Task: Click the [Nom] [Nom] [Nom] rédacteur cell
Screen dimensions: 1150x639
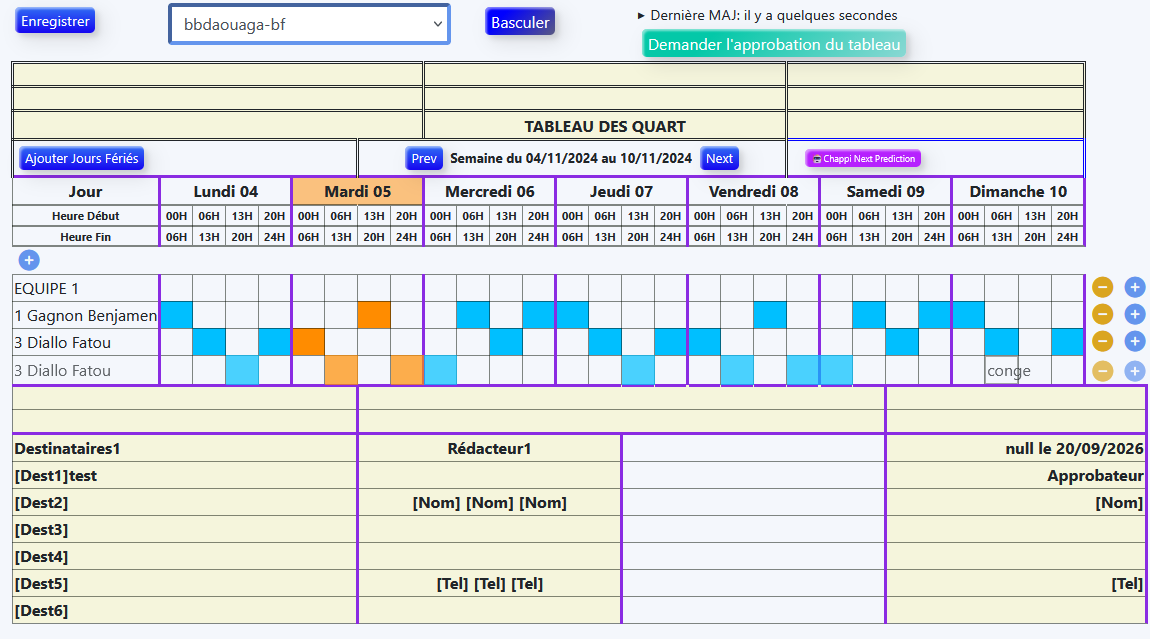Action: point(489,503)
